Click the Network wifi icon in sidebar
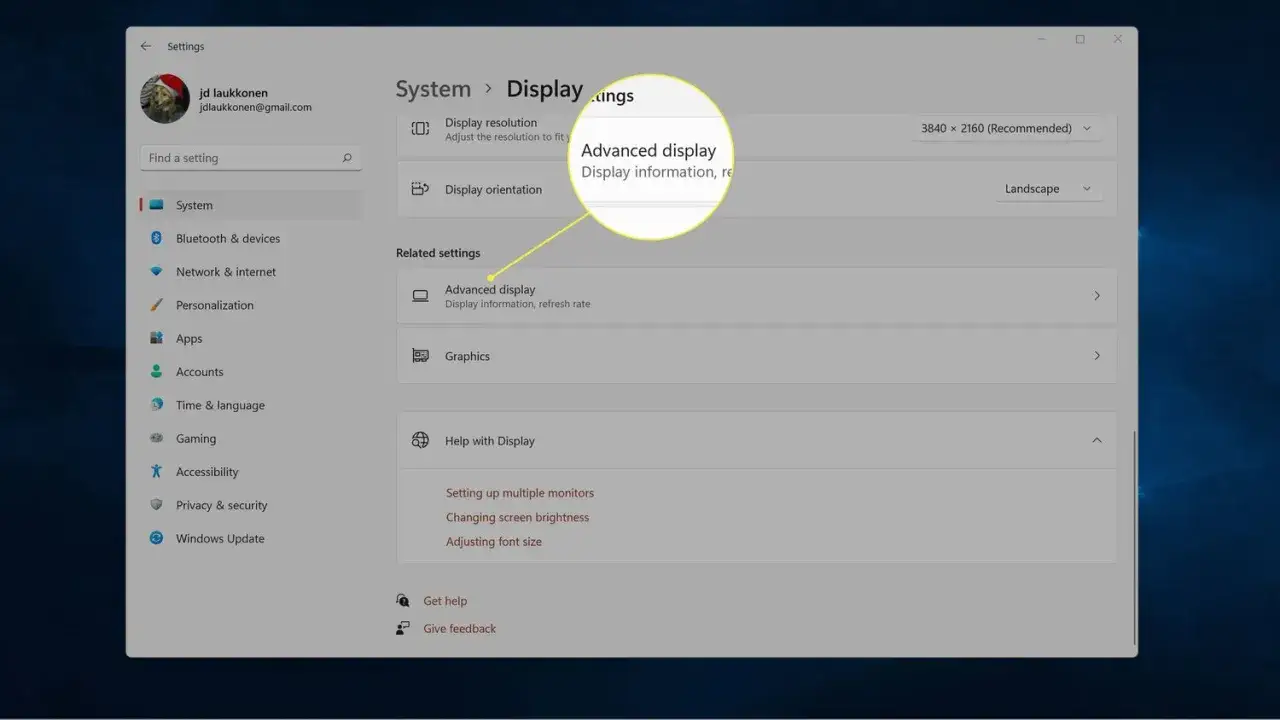Viewport: 1280px width, 720px height. click(156, 272)
